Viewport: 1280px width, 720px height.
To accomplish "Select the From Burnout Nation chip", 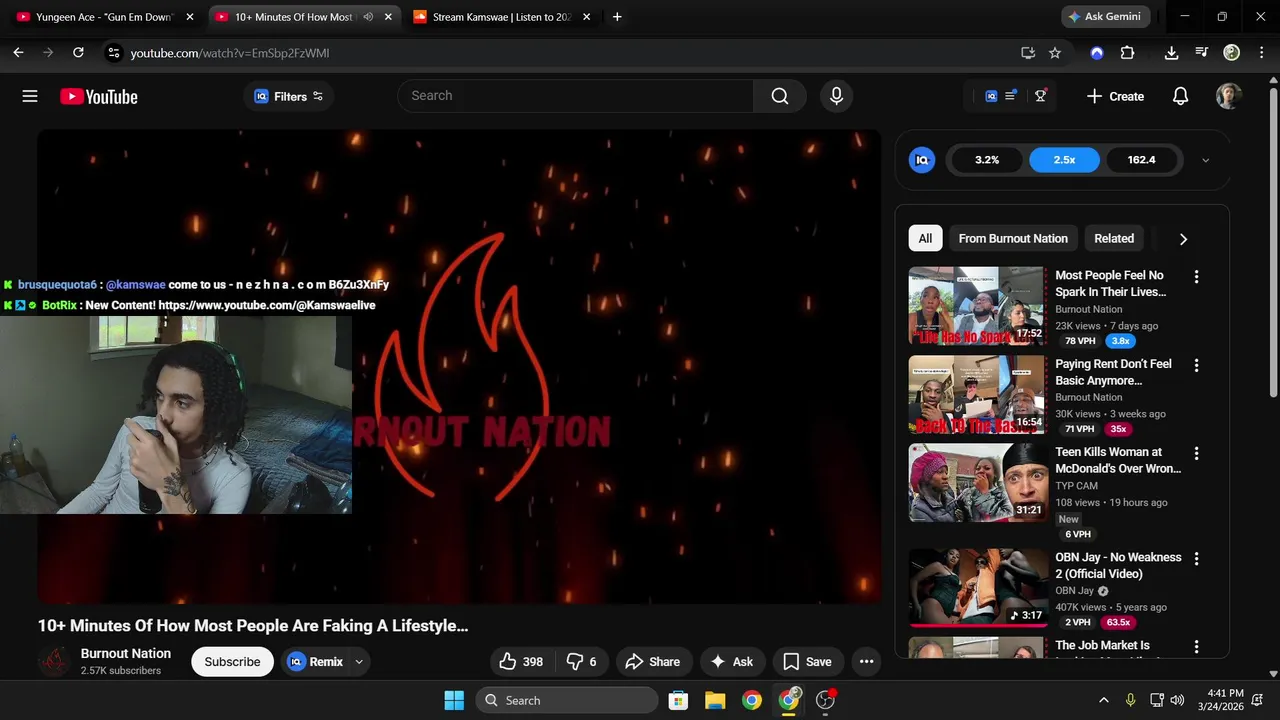I will point(1013,238).
